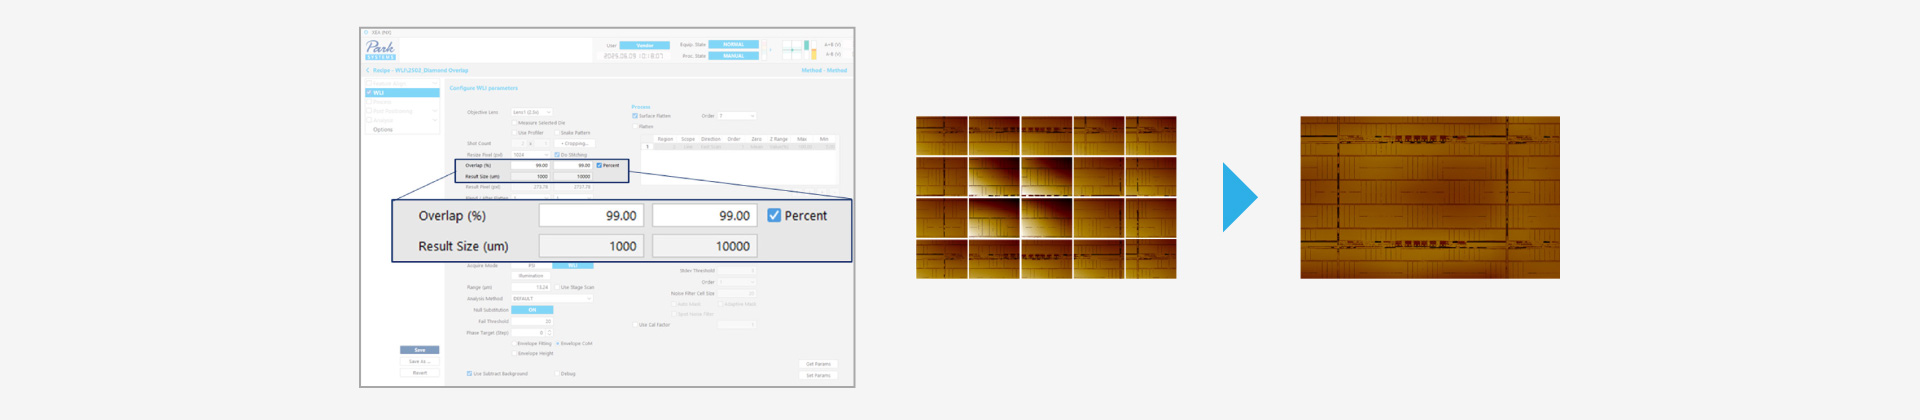
Task: Click the back chevron beside Recipe path
Action: point(367,71)
